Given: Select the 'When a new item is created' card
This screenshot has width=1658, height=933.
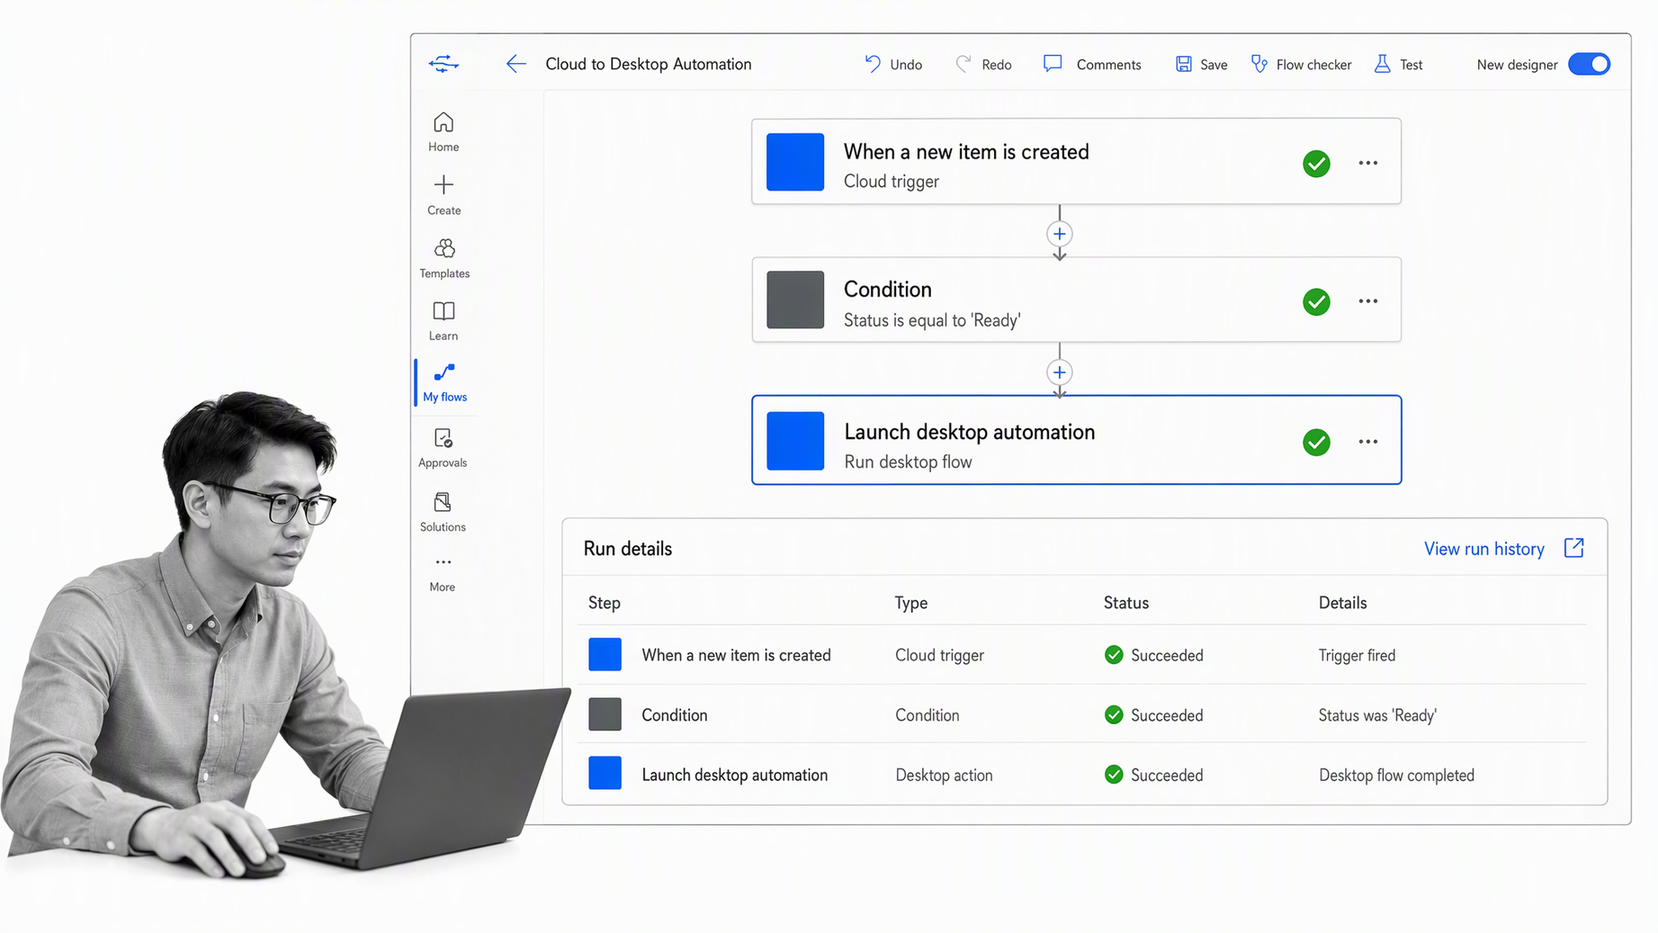Looking at the screenshot, I should pos(1076,162).
